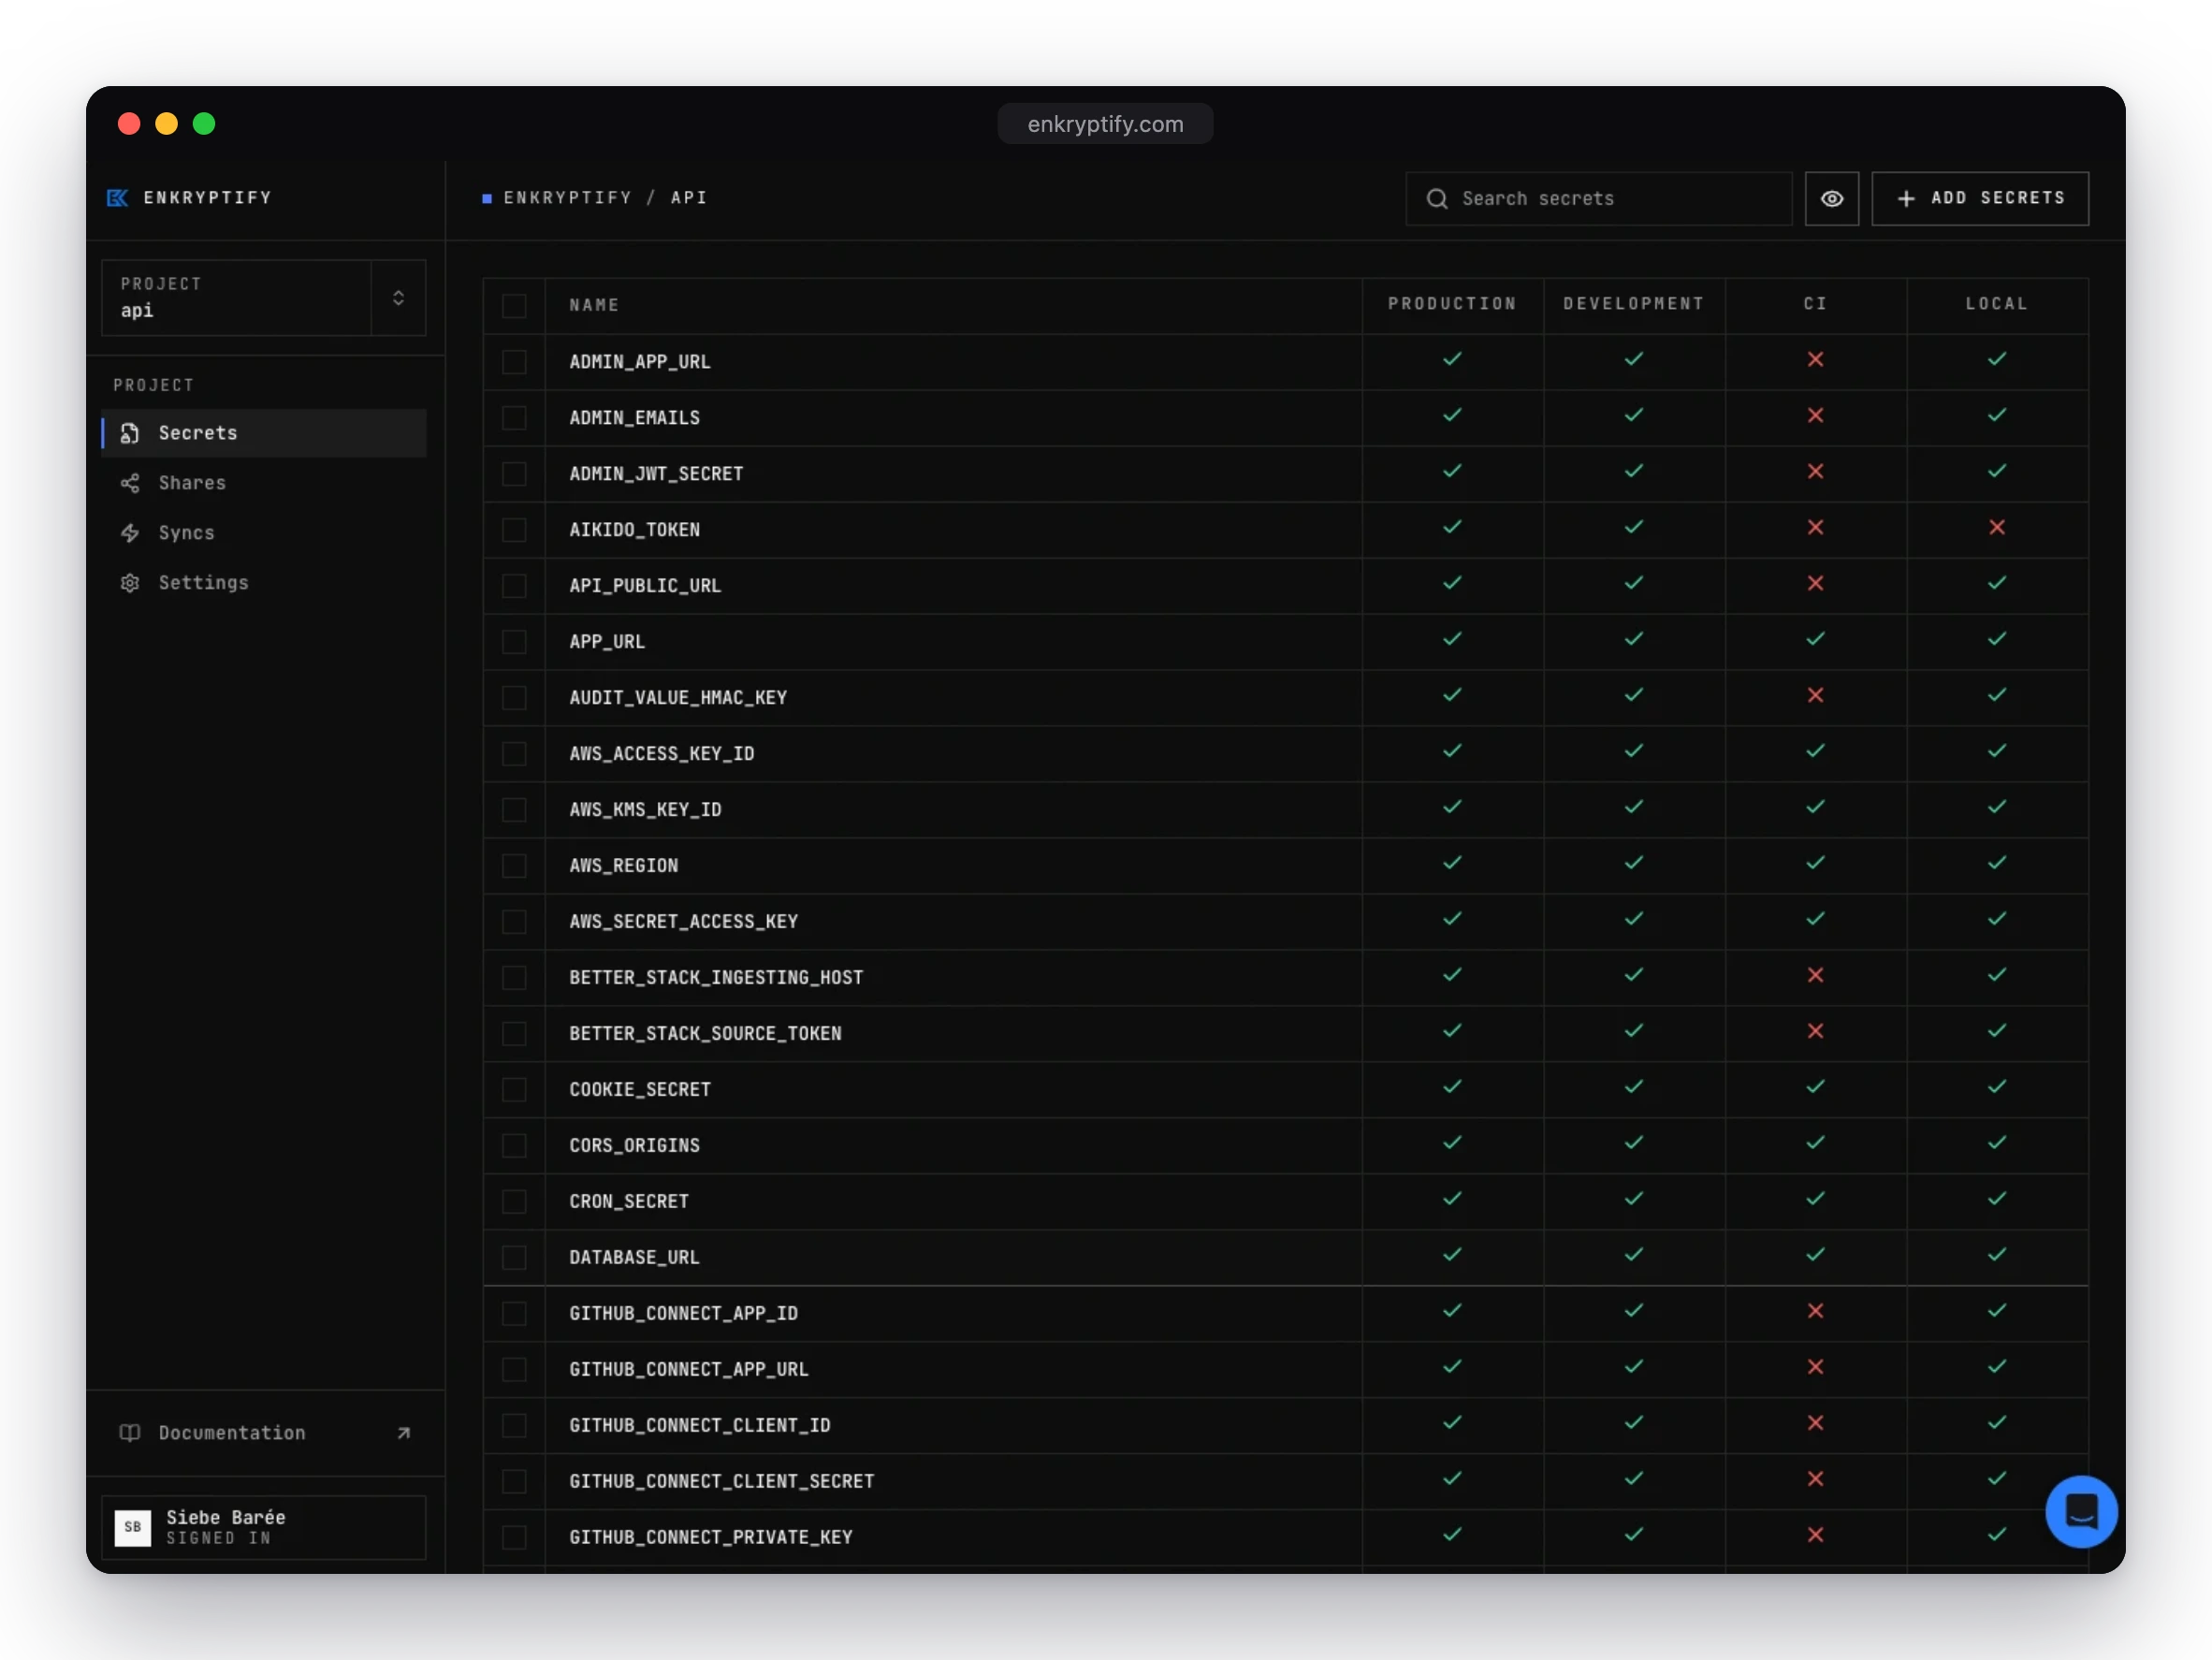Click the Secrets file-lock icon in sidebar
The height and width of the screenshot is (1660, 2212).
pyautogui.click(x=130, y=433)
